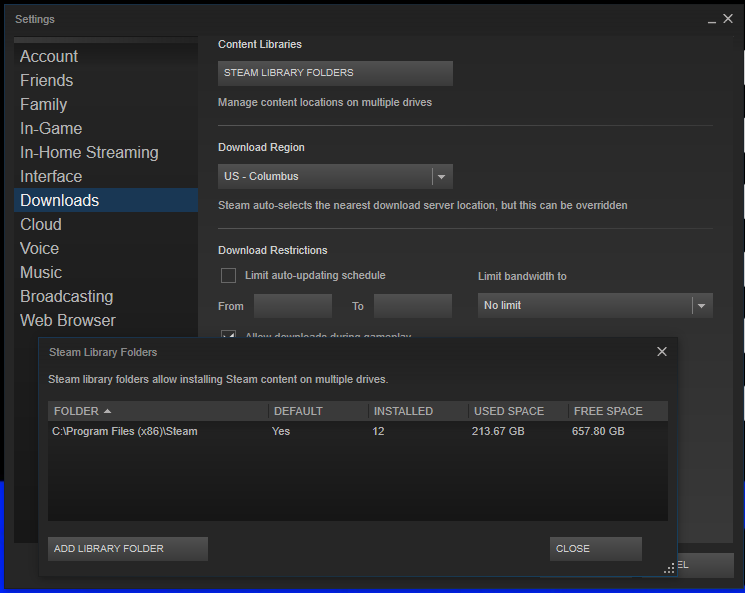
Task: Click the 213.67 GB used space value
Action: (x=498, y=431)
